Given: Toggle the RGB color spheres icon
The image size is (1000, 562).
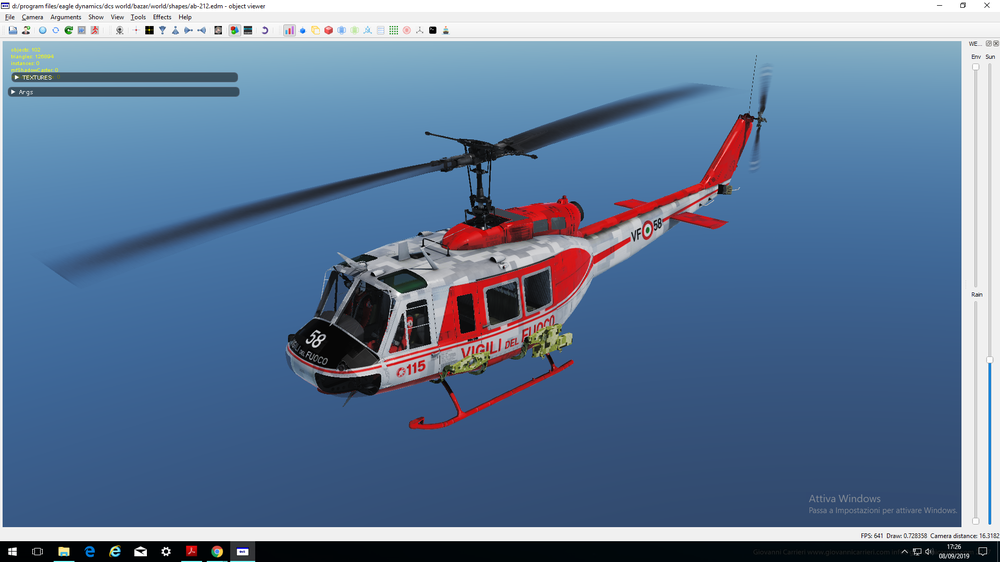Looking at the screenshot, I should (x=235, y=30).
